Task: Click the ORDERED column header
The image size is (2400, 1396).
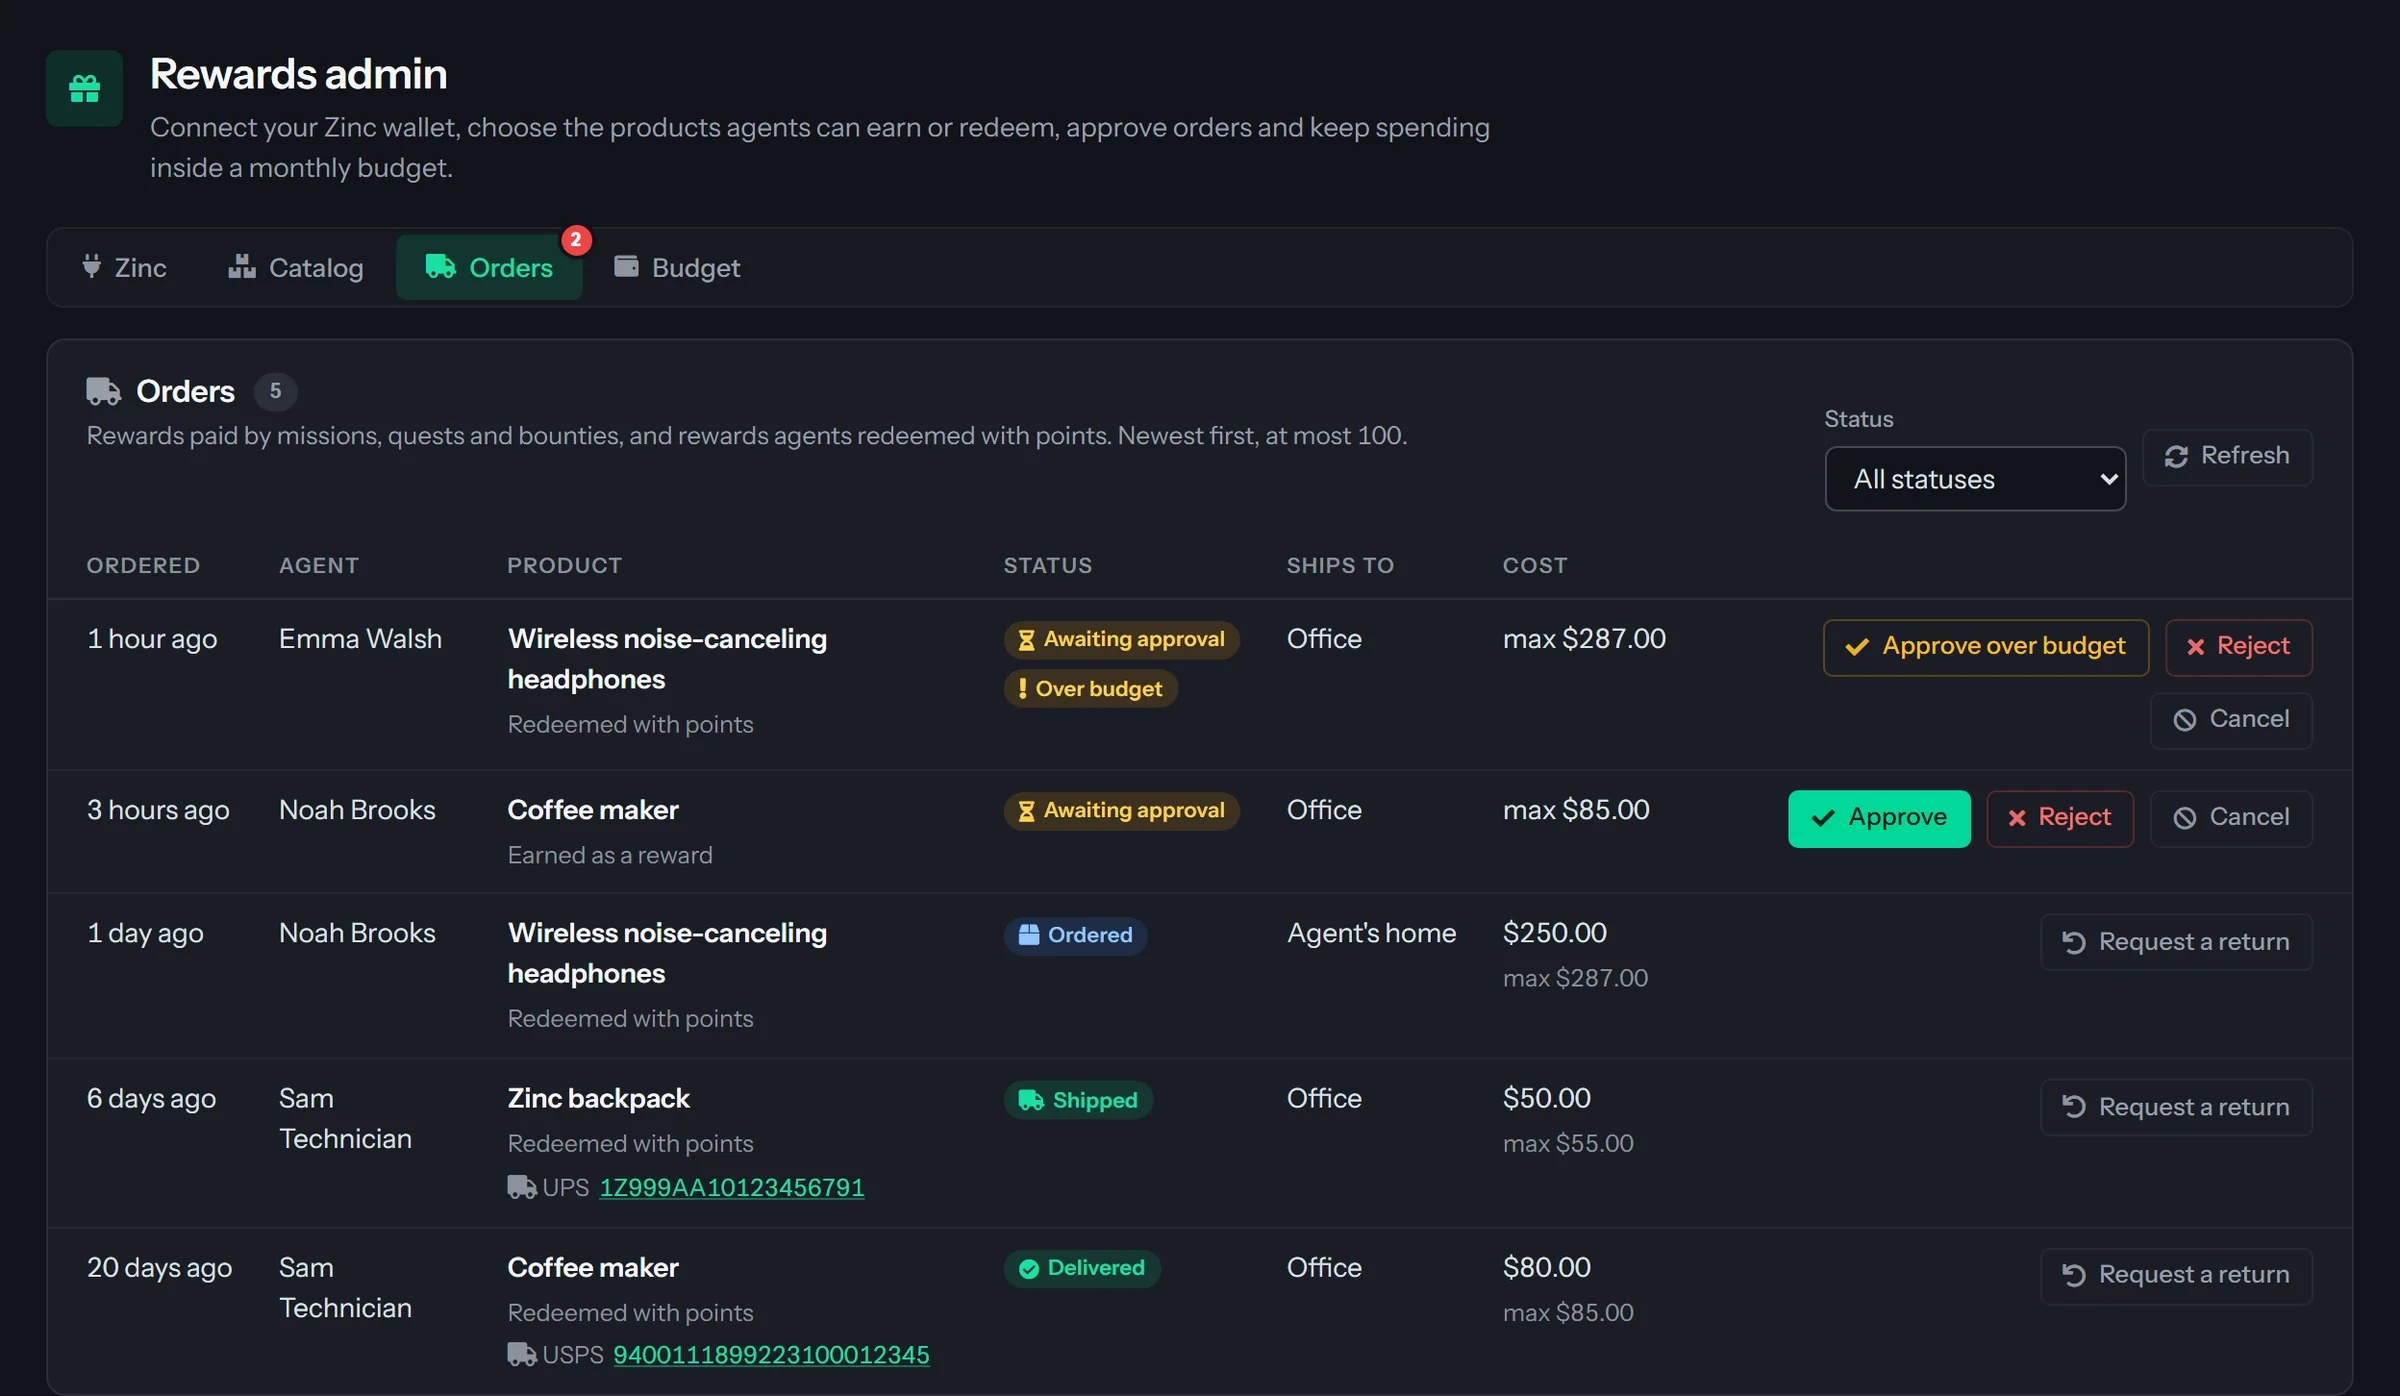Action: tap(143, 565)
